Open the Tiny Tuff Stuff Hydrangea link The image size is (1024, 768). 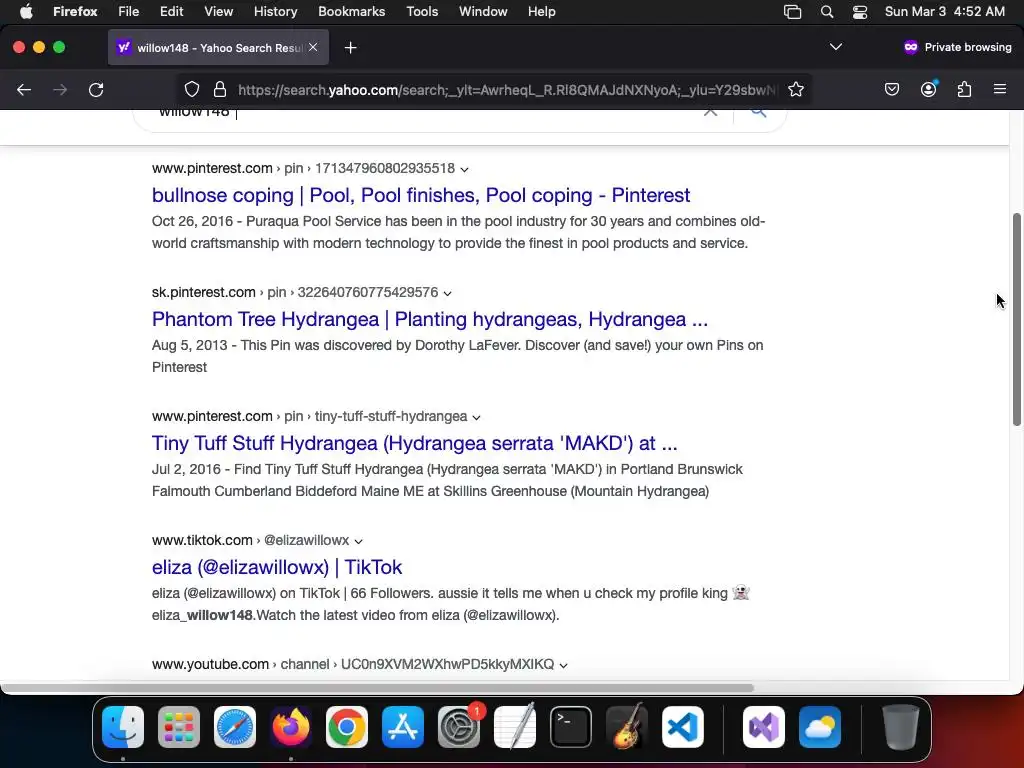(415, 443)
